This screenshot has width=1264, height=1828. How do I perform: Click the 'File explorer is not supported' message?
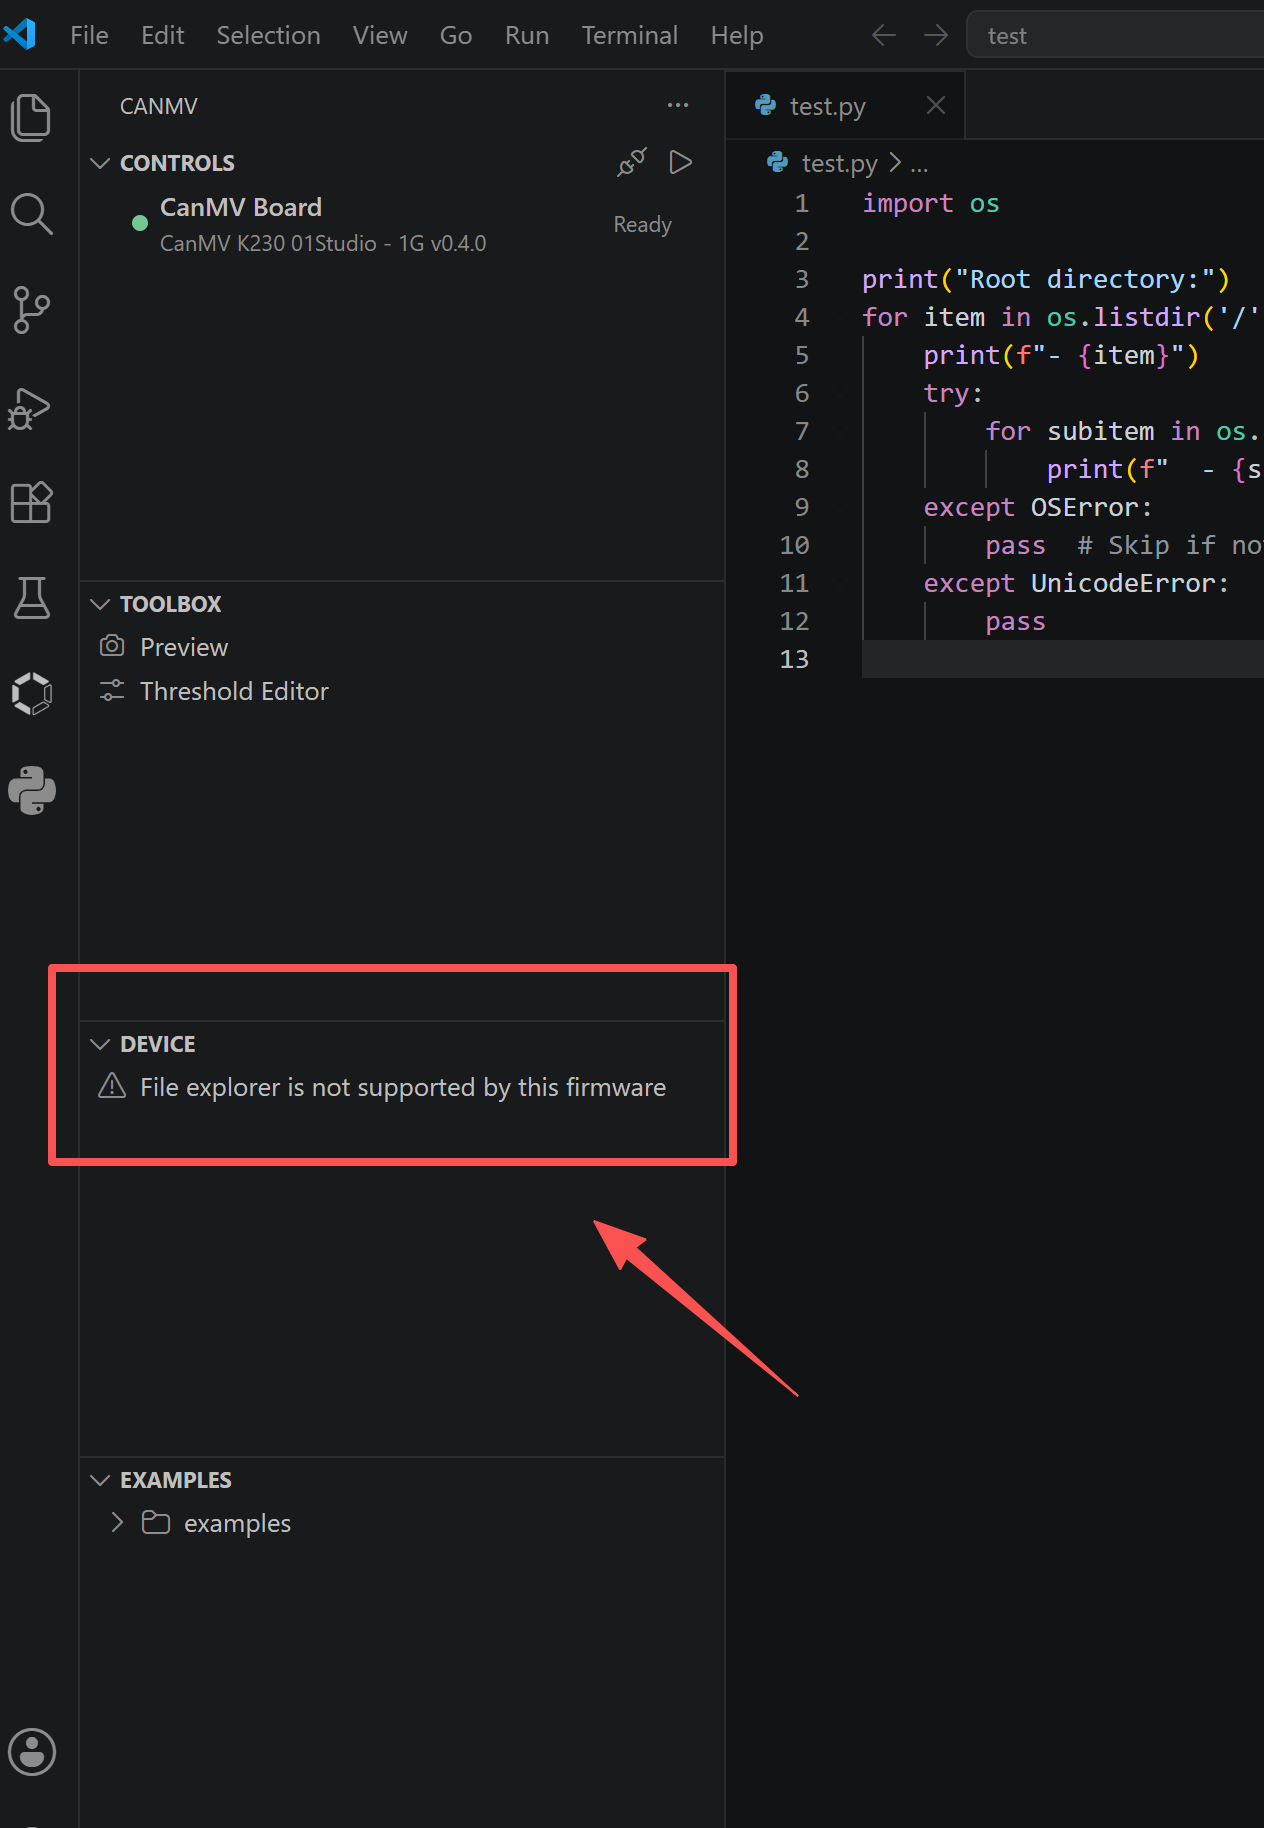(x=402, y=1087)
